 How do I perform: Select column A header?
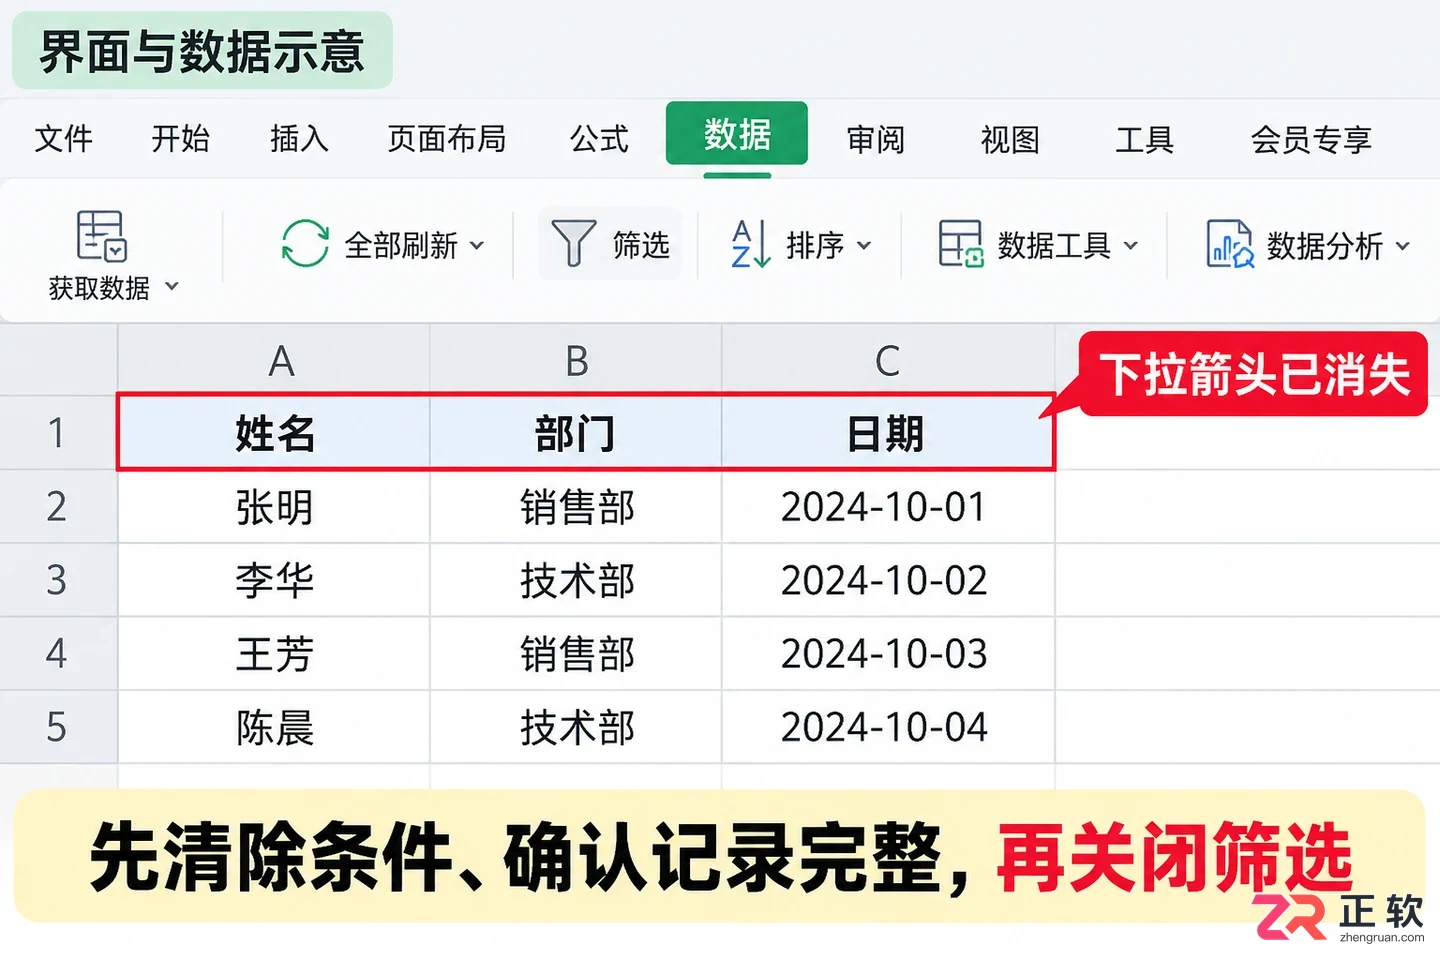pyautogui.click(x=274, y=360)
